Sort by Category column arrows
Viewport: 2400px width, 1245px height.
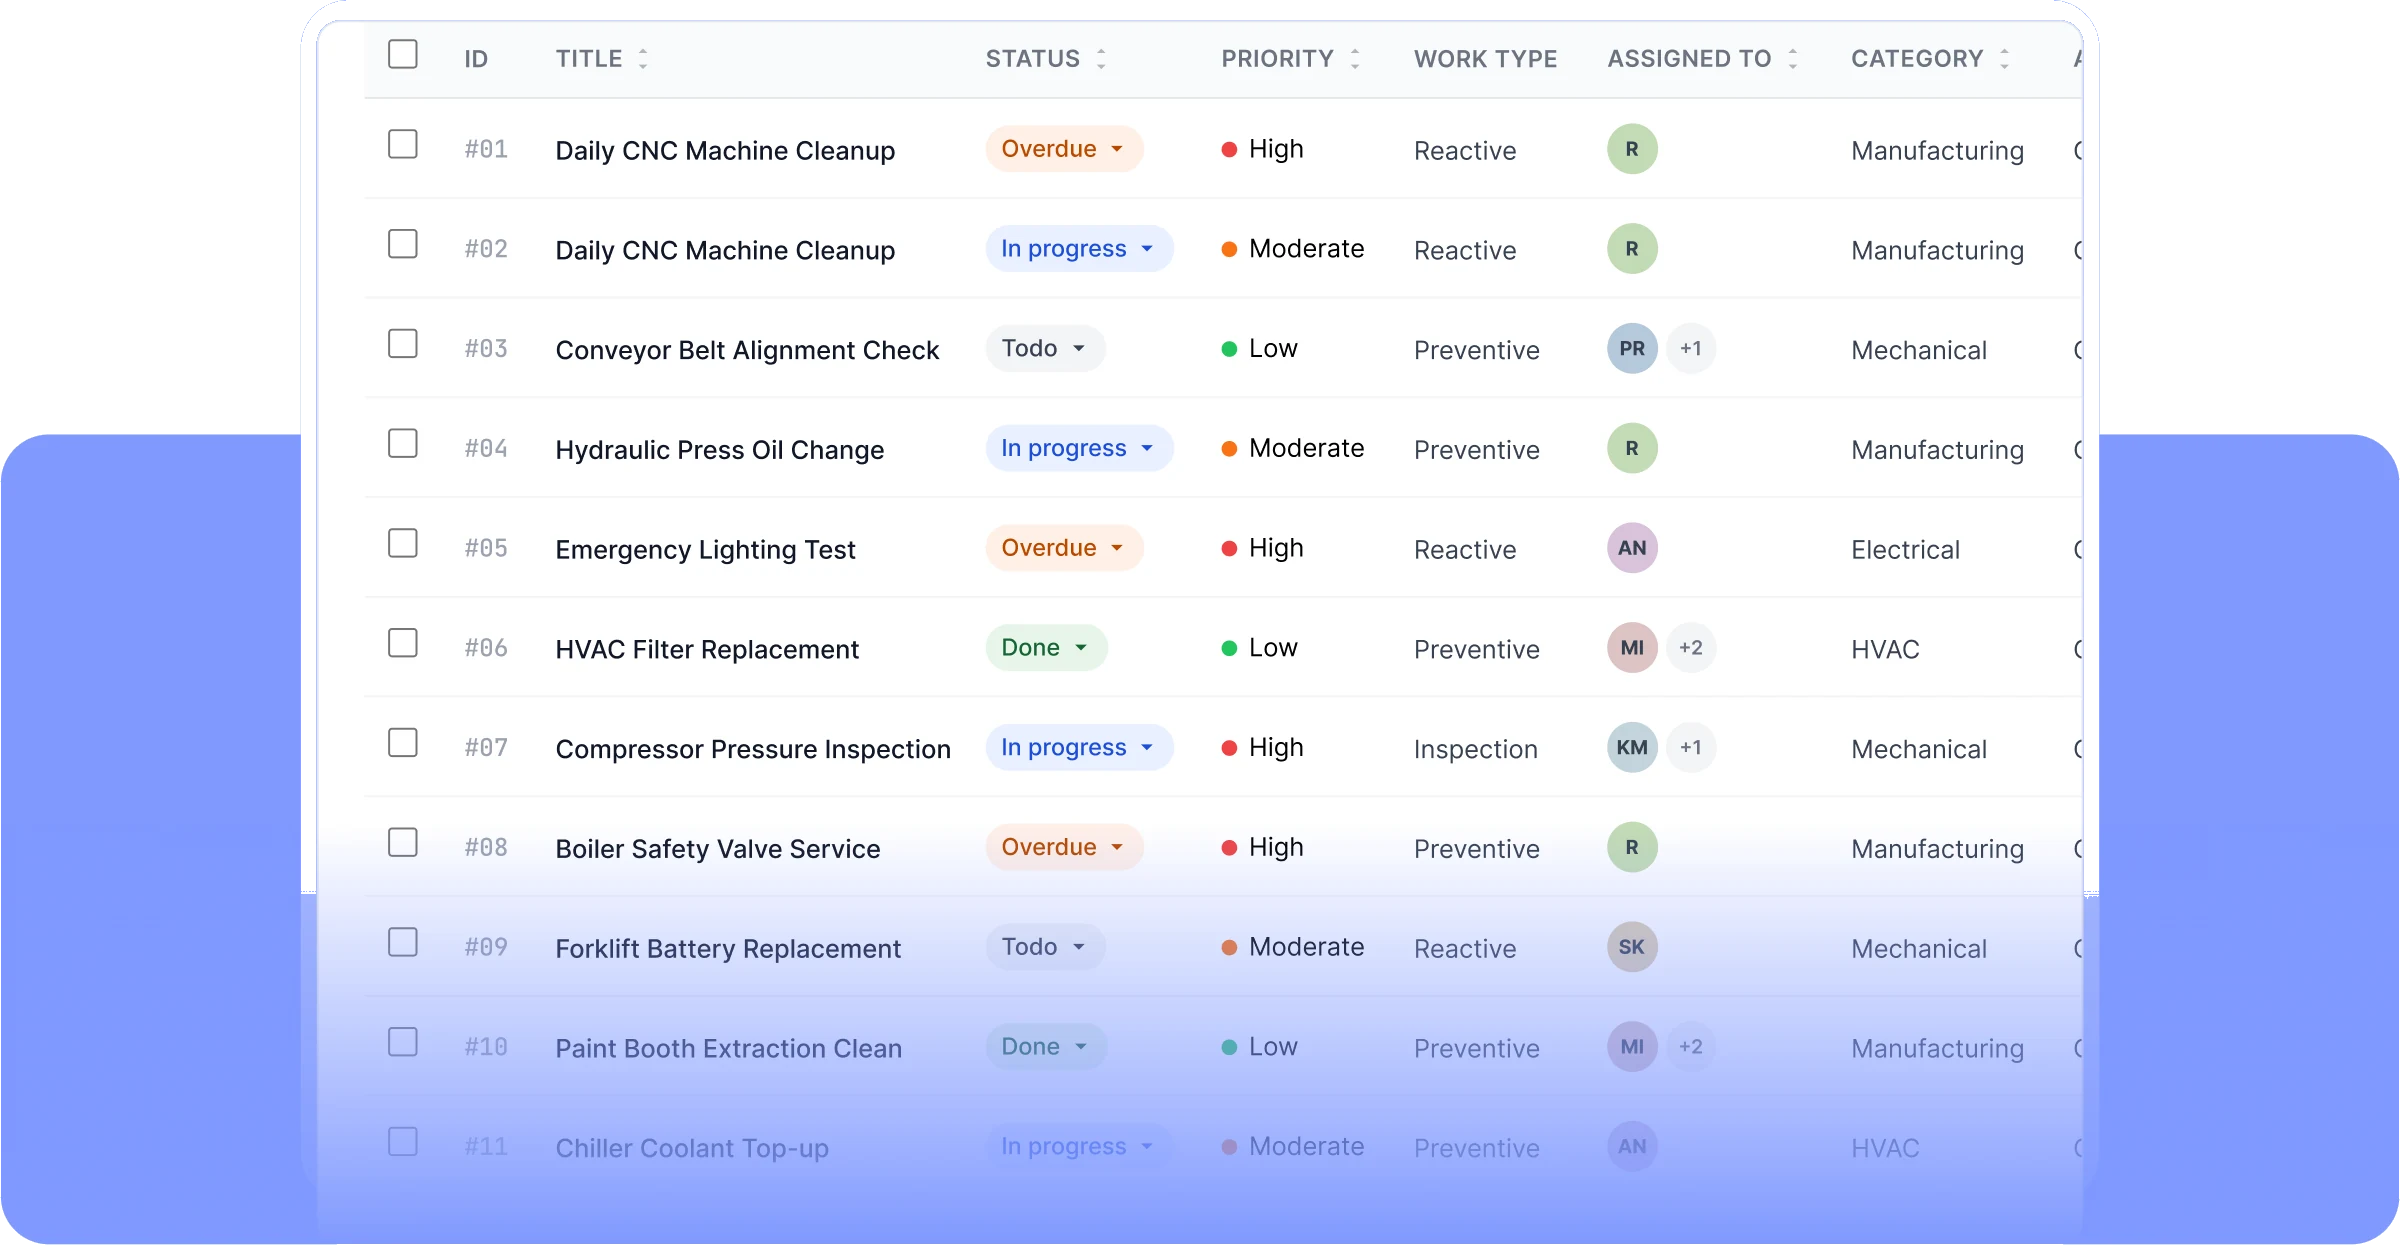click(2005, 59)
